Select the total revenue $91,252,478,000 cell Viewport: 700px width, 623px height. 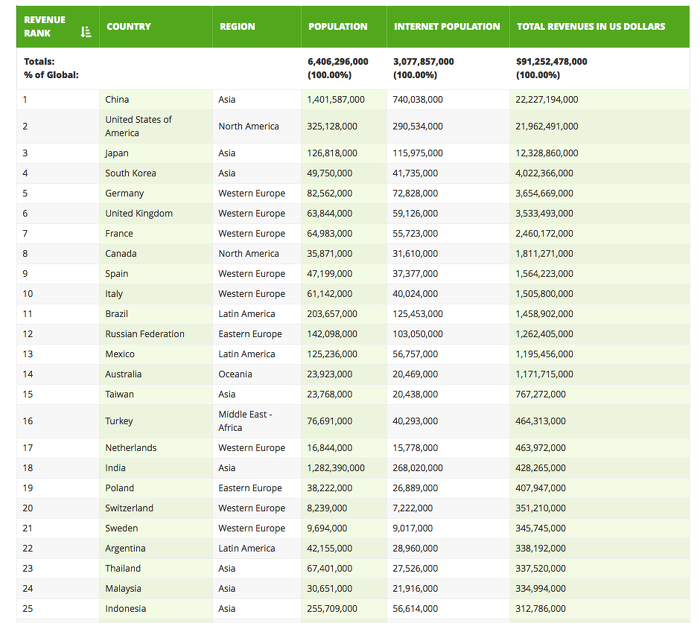tap(551, 61)
